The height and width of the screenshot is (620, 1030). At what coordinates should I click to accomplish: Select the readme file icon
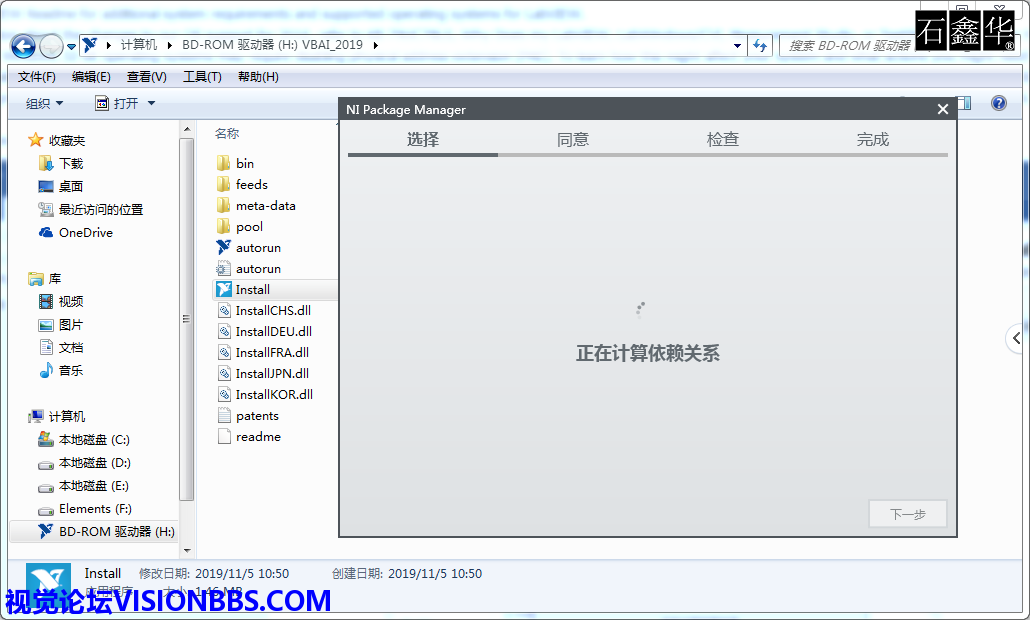(x=223, y=436)
